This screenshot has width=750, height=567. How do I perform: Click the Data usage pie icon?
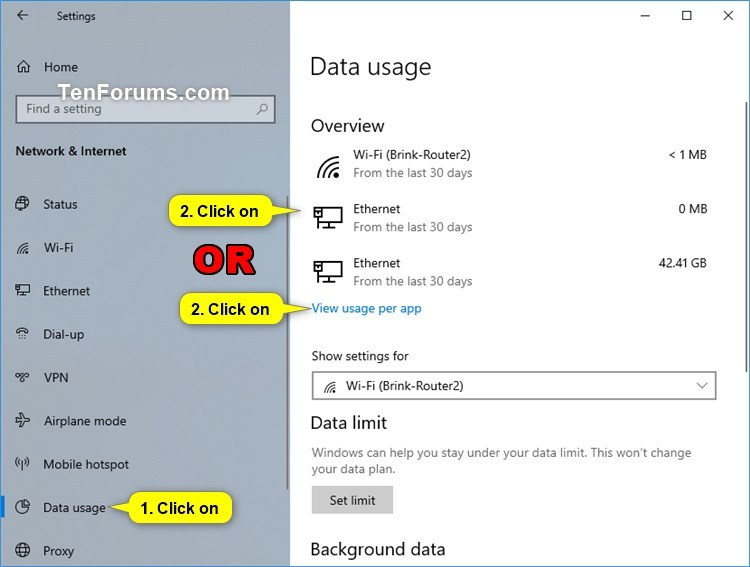click(22, 507)
